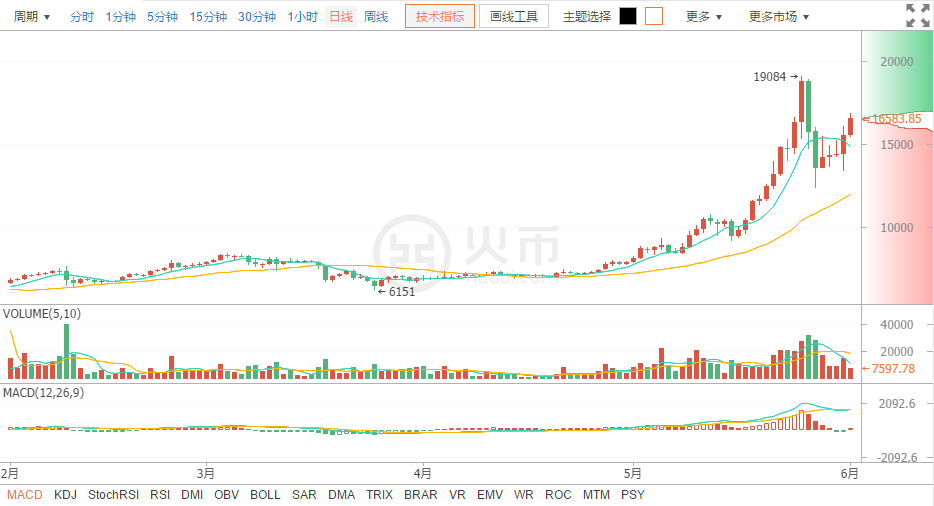Select the 1小时 interval
Image resolution: width=934 pixels, height=506 pixels.
point(303,17)
